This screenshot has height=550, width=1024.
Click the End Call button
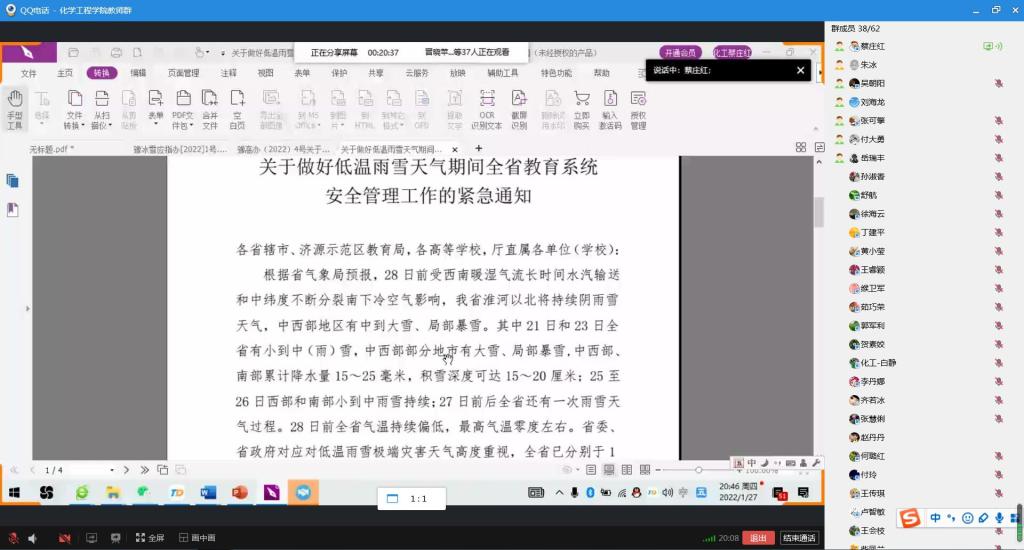[799, 538]
